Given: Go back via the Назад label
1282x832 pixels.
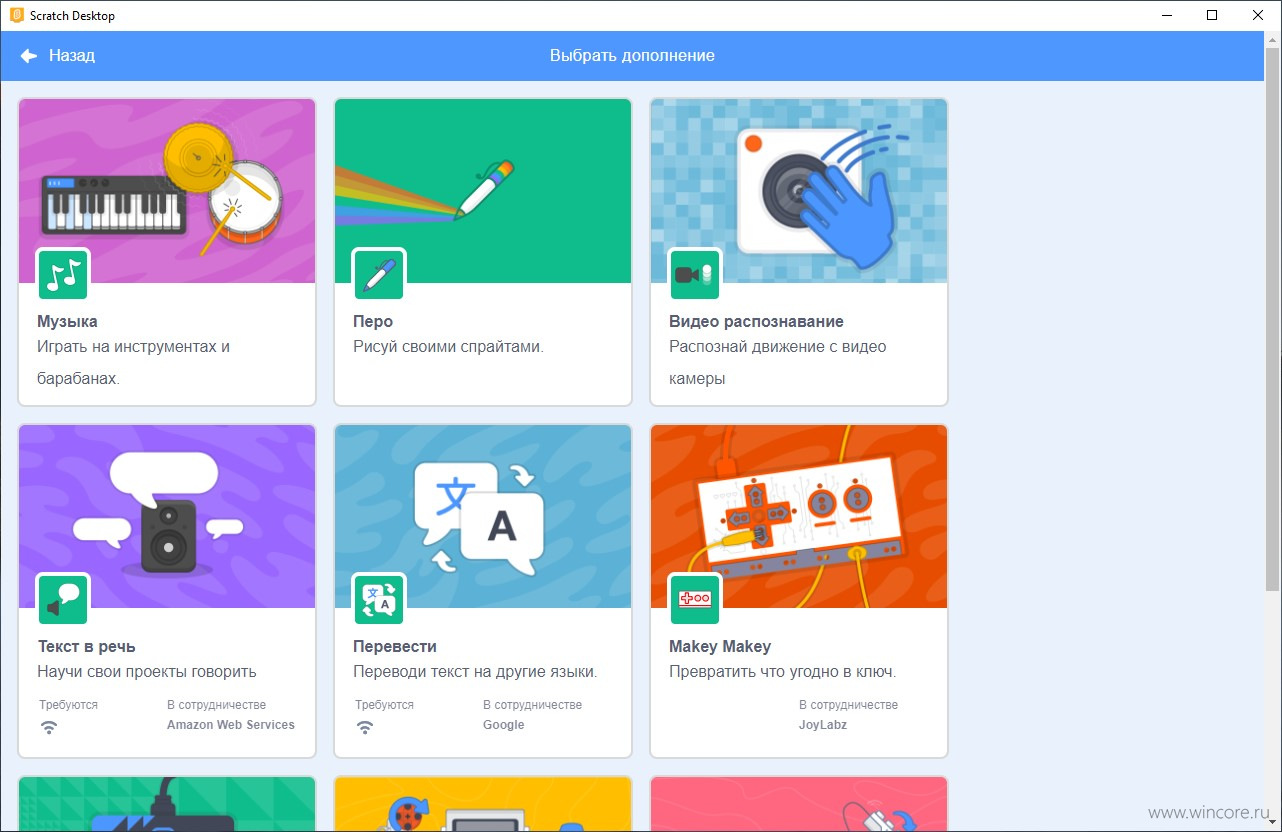Looking at the screenshot, I should pyautogui.click(x=72, y=56).
